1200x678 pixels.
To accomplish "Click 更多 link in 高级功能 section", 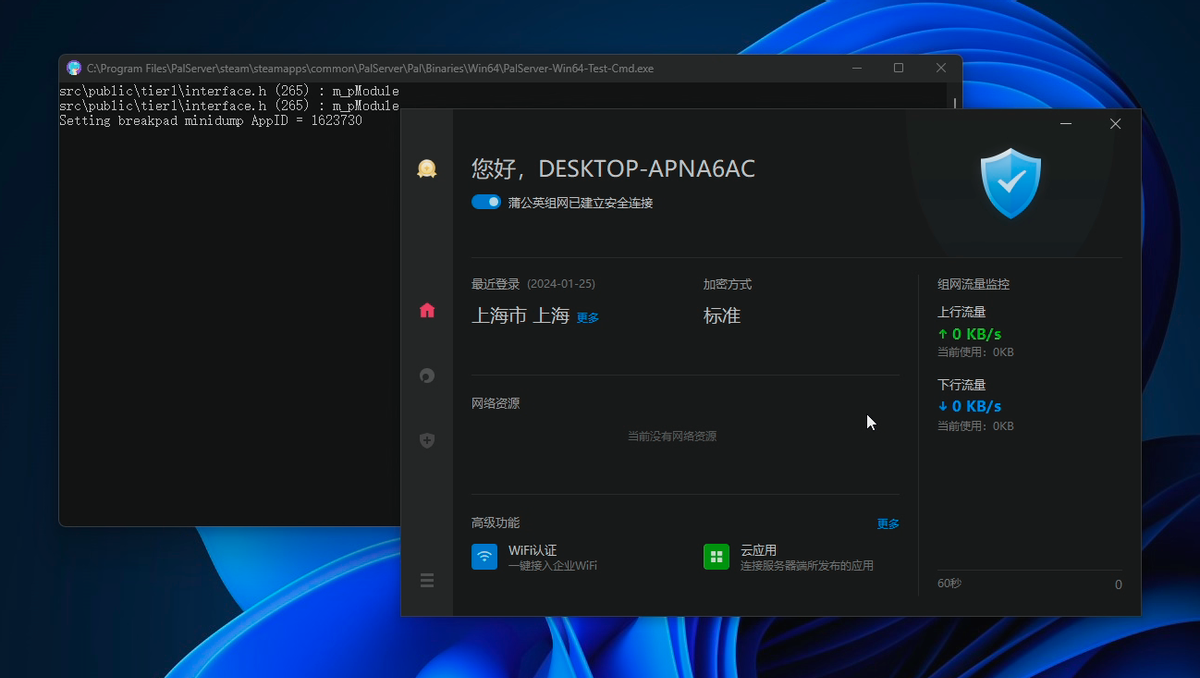I will (888, 524).
